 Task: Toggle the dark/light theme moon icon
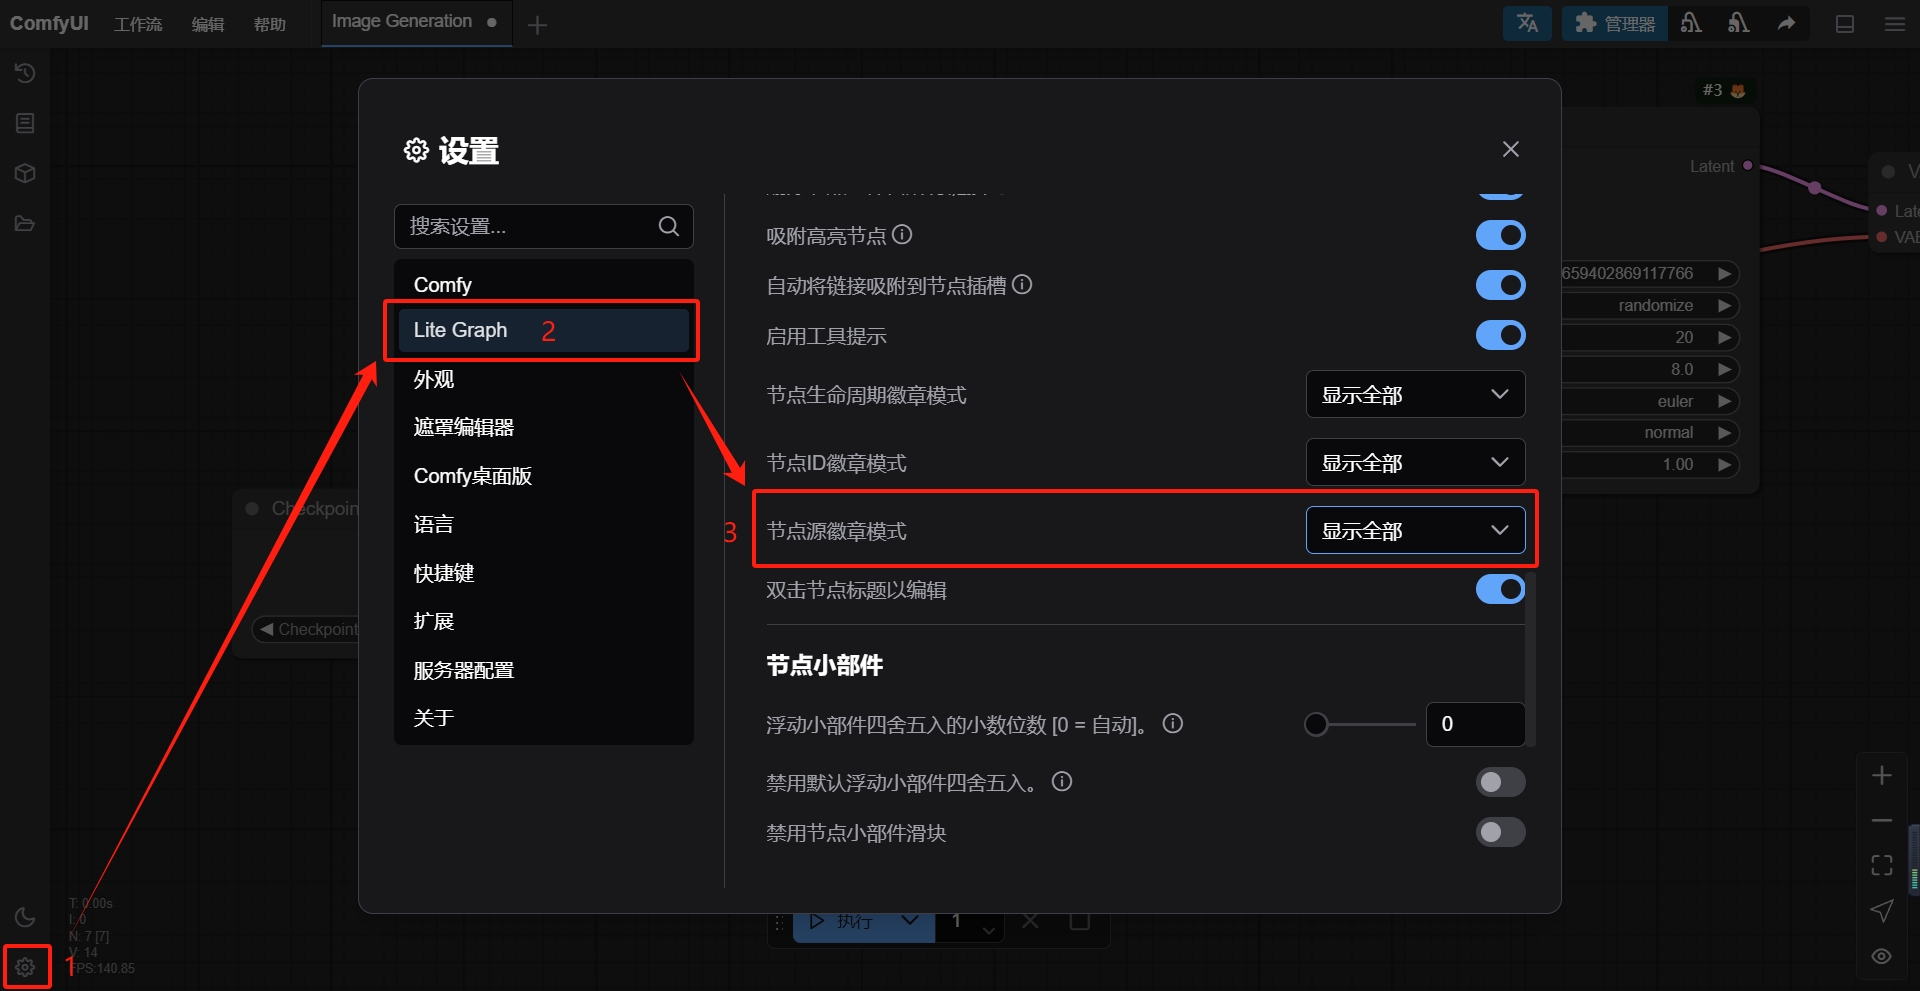point(25,917)
